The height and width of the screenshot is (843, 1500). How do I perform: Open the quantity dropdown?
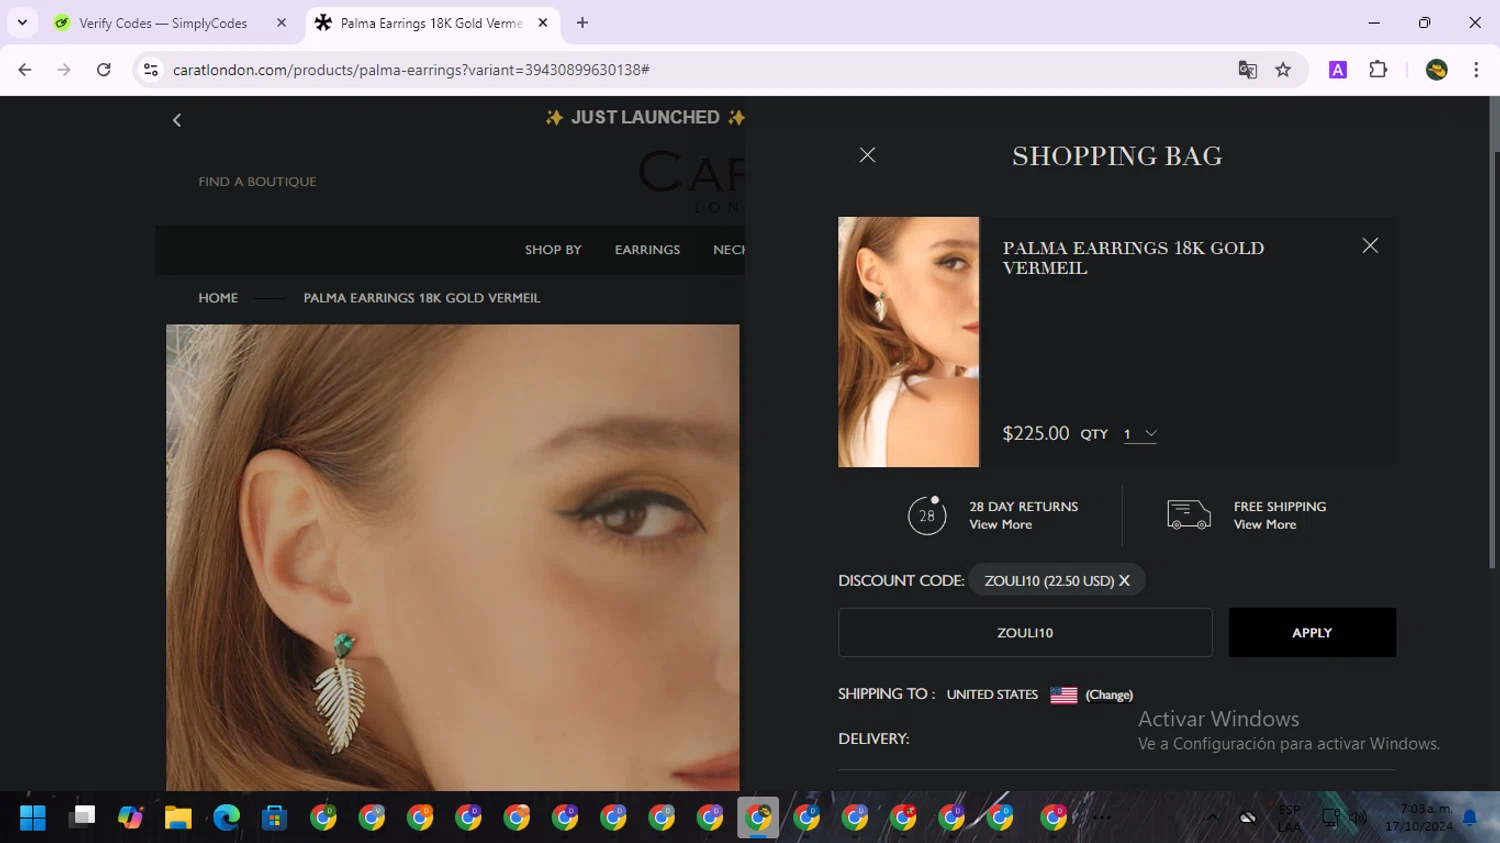pyautogui.click(x=1139, y=434)
